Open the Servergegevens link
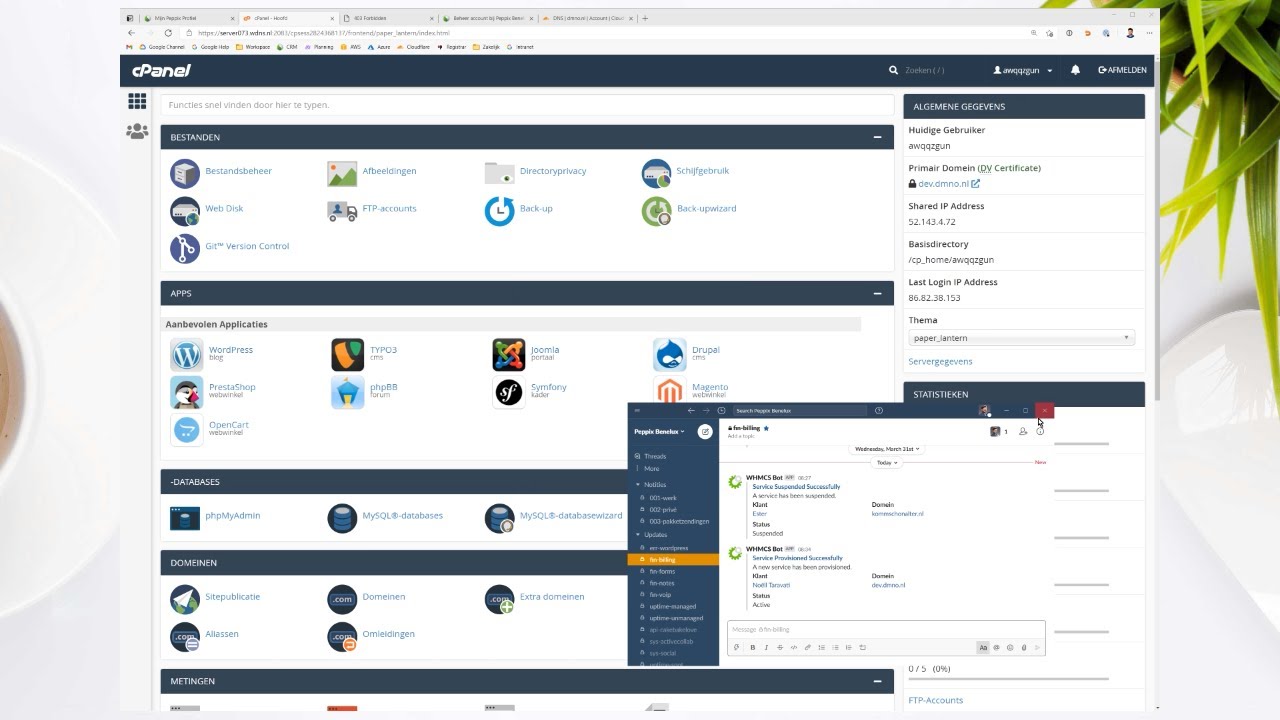 (940, 361)
